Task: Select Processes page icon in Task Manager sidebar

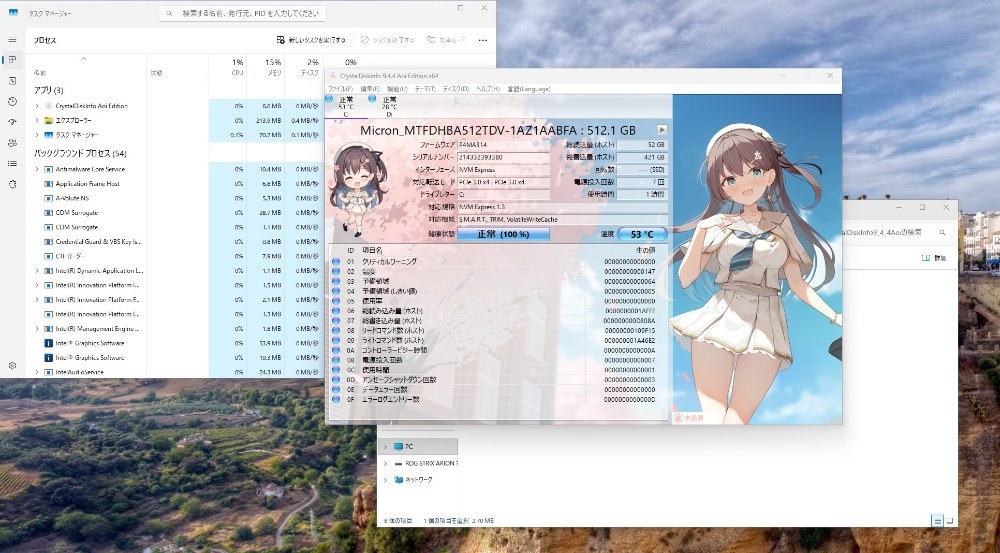Action: [x=12, y=60]
